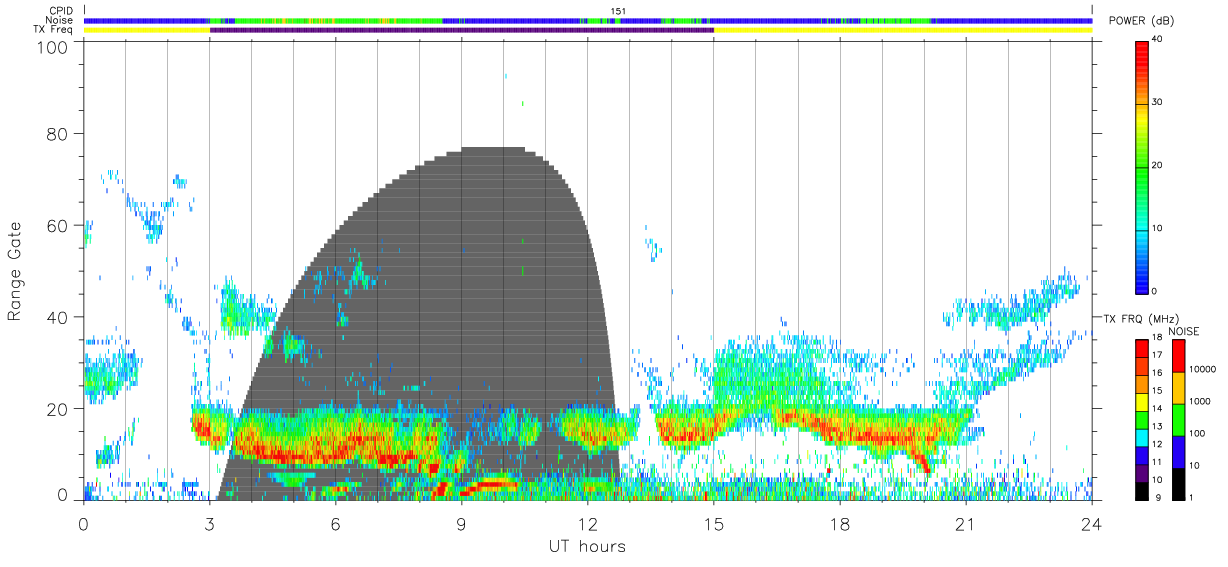This screenshot has height=567, width=1228.
Task: Click the y-axis tick label "20"
Action: [x=58, y=410]
